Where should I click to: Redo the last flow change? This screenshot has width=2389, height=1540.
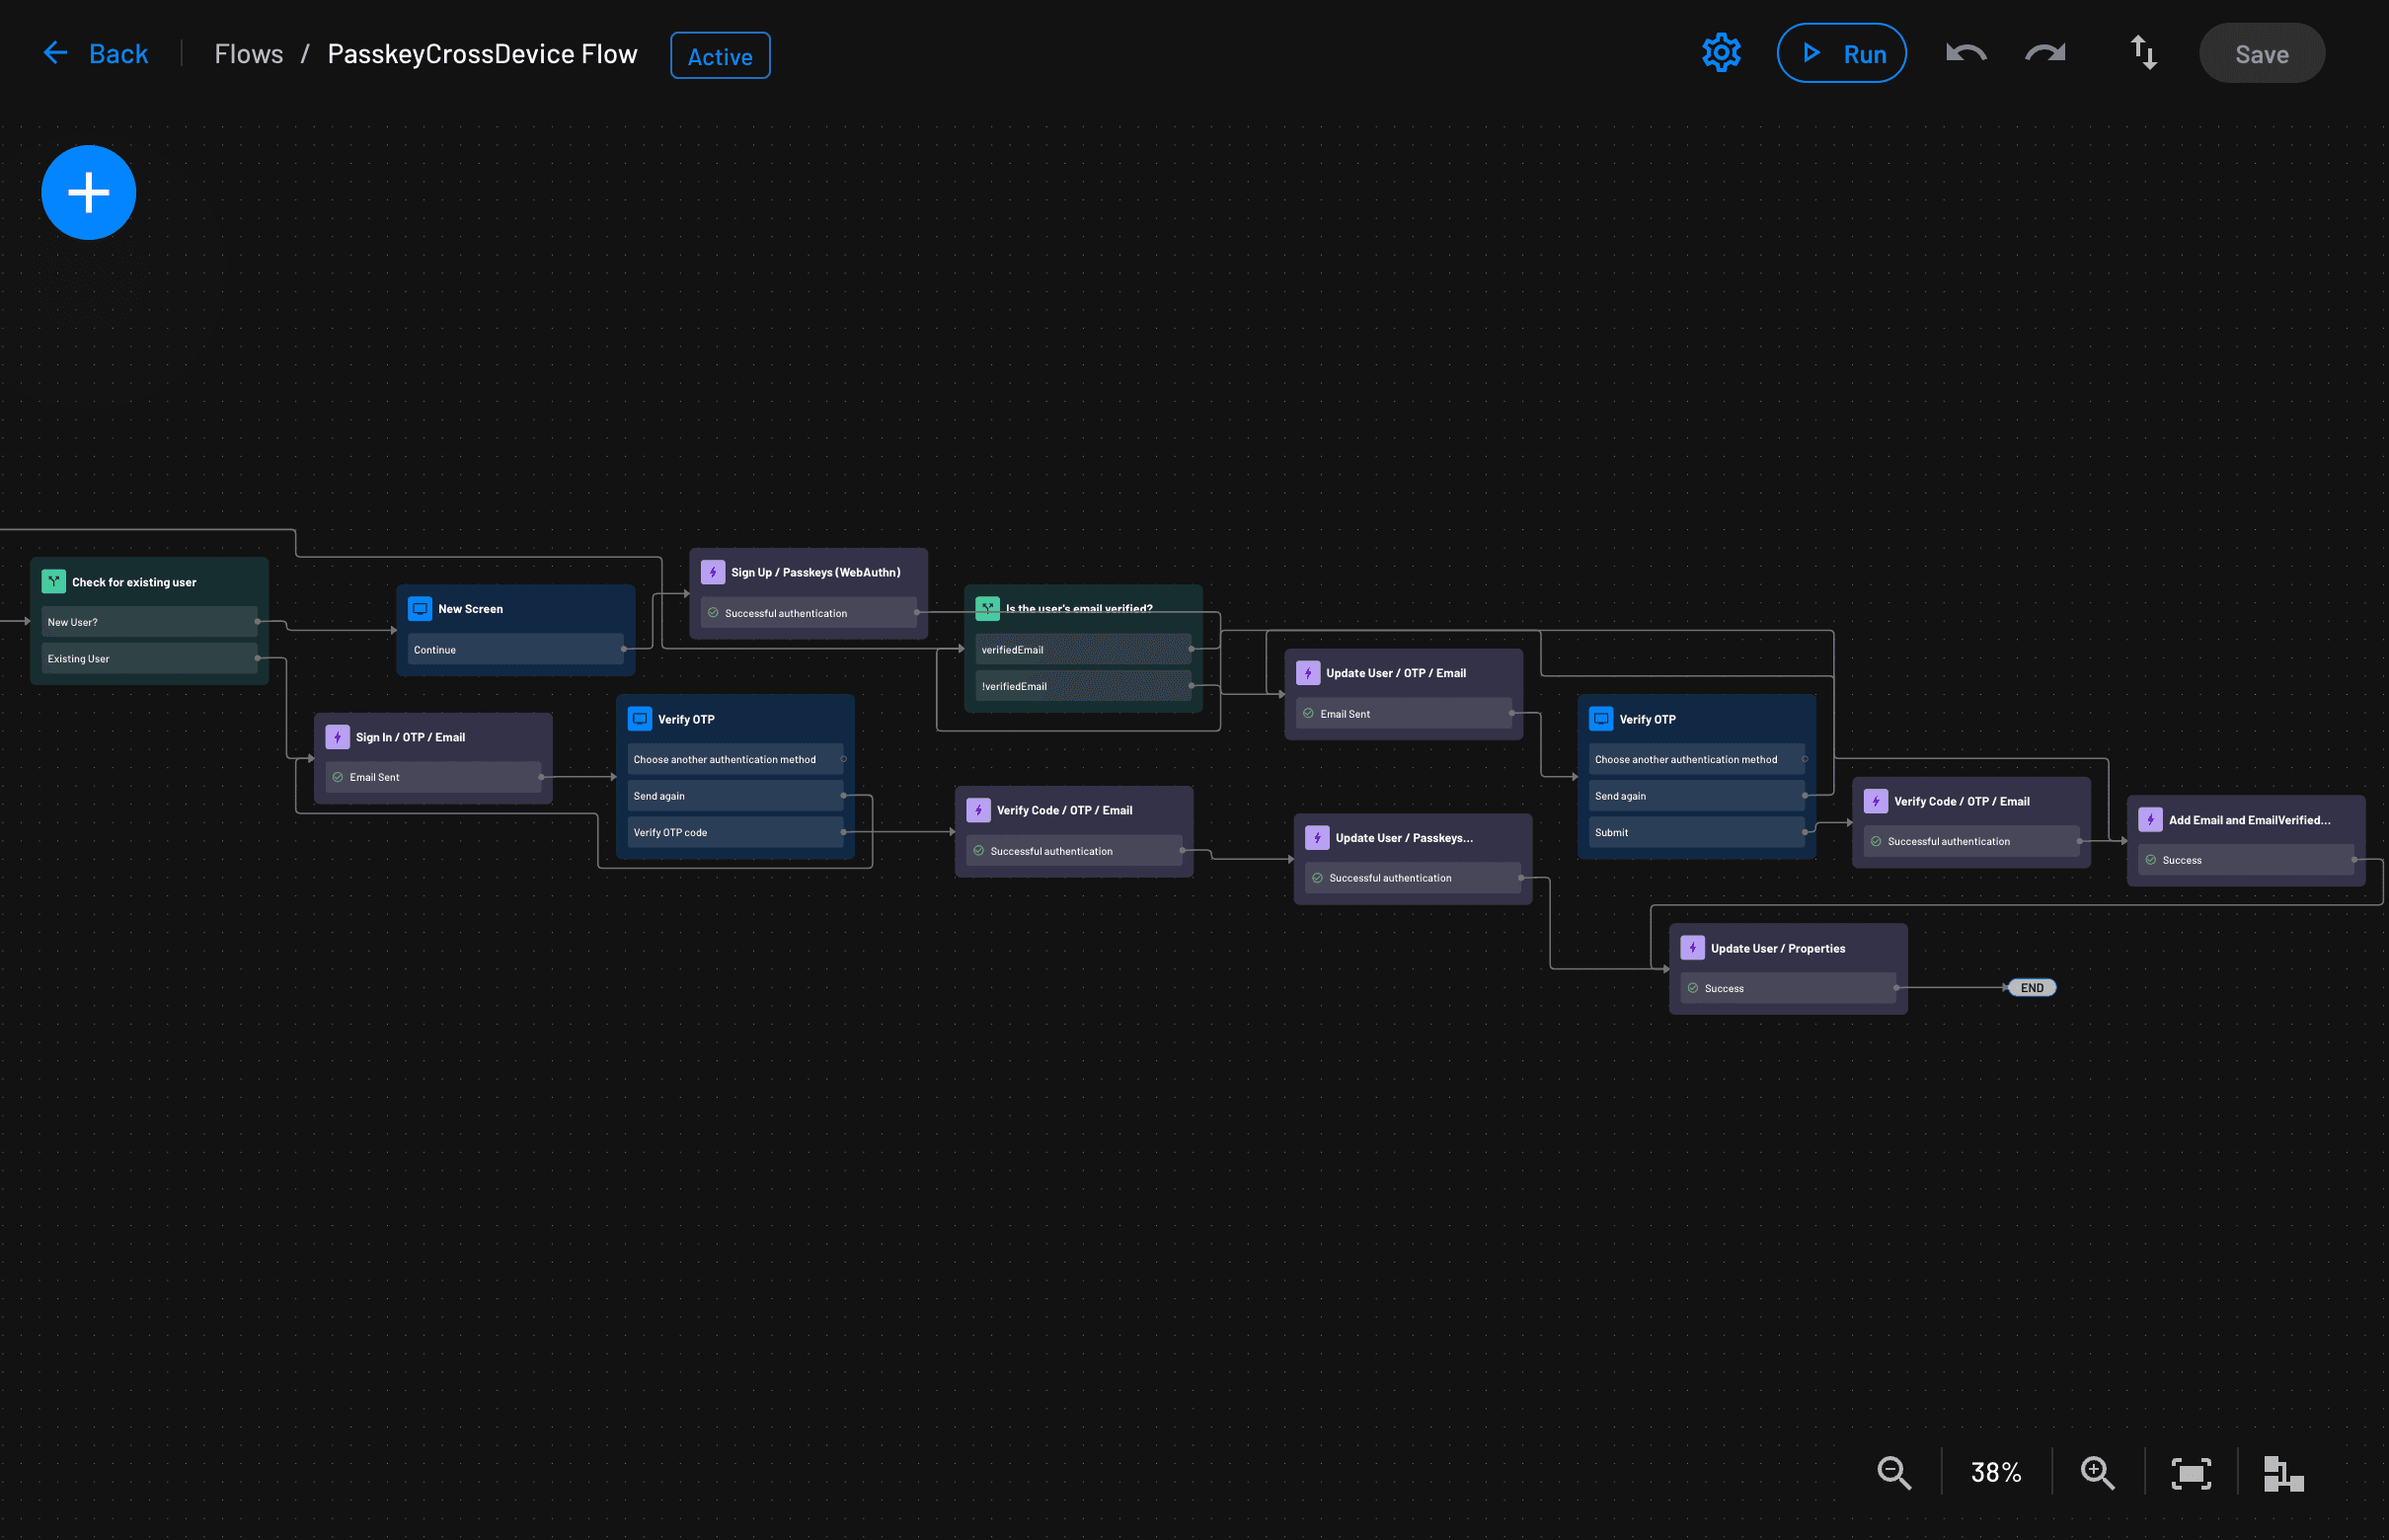[2045, 53]
